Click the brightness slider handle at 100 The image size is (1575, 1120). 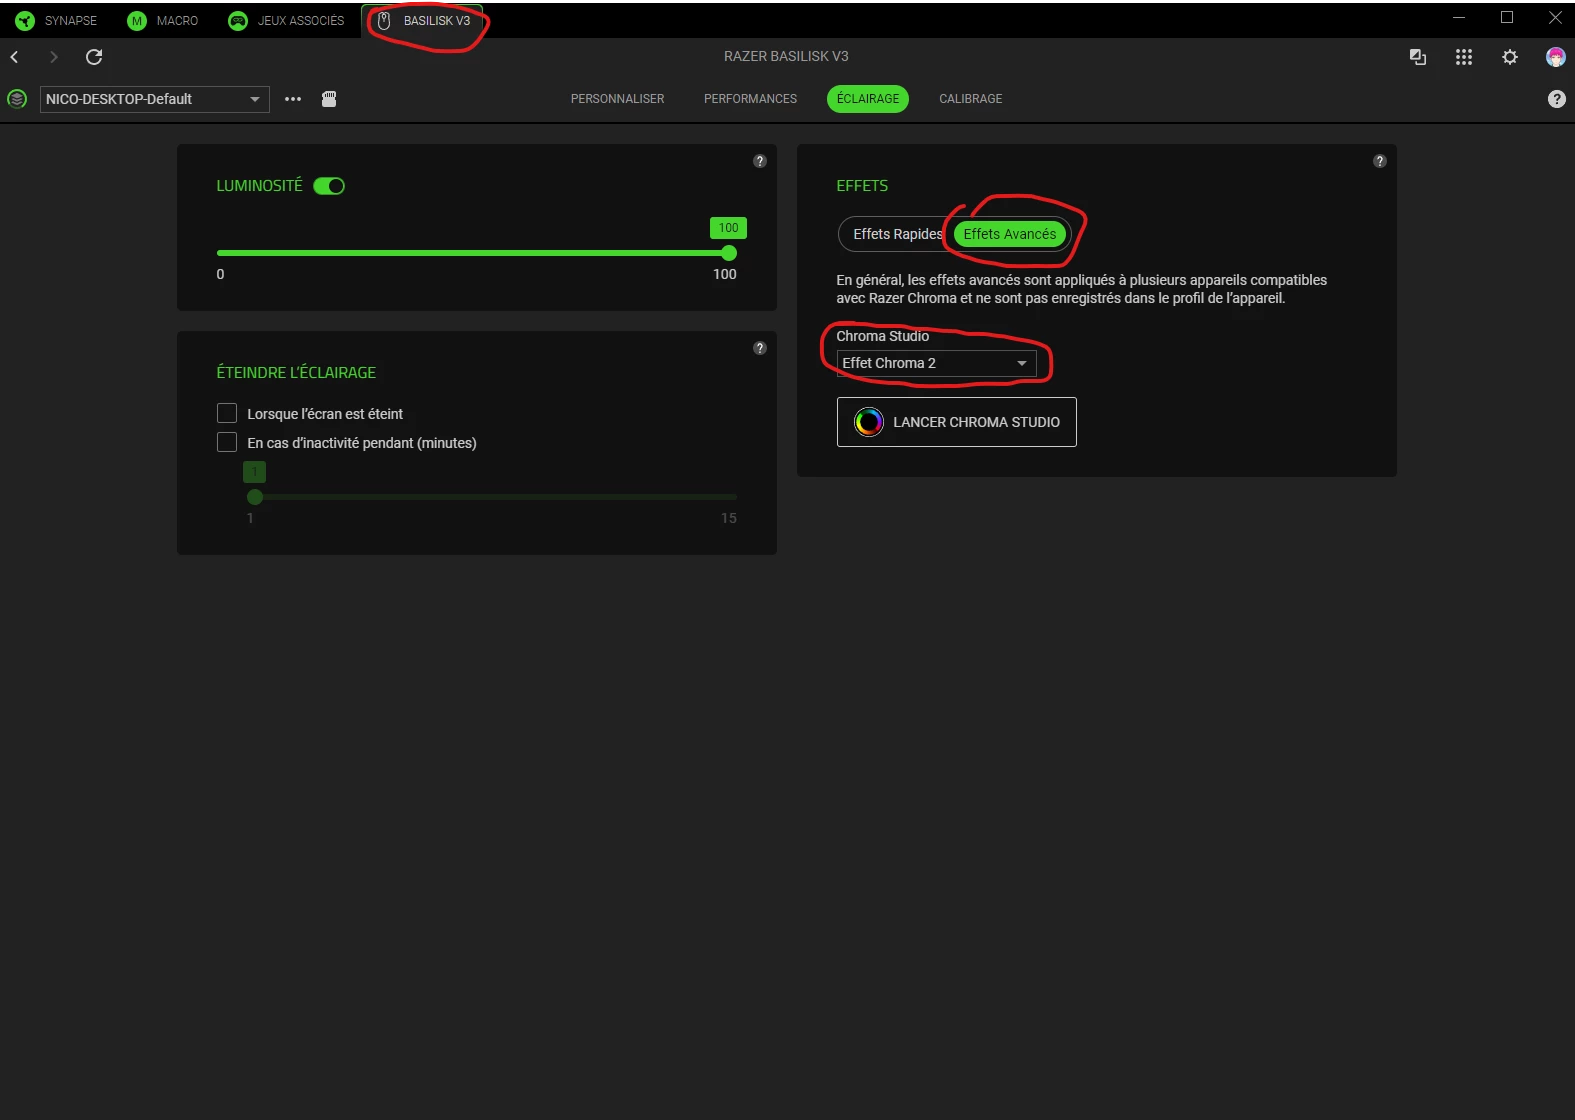pos(729,253)
